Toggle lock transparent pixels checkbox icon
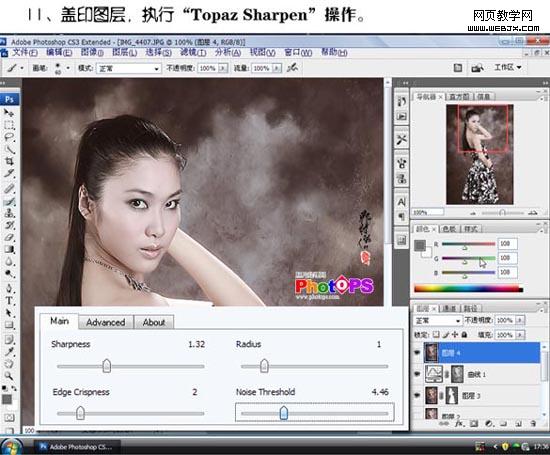550x455 pixels. click(436, 335)
